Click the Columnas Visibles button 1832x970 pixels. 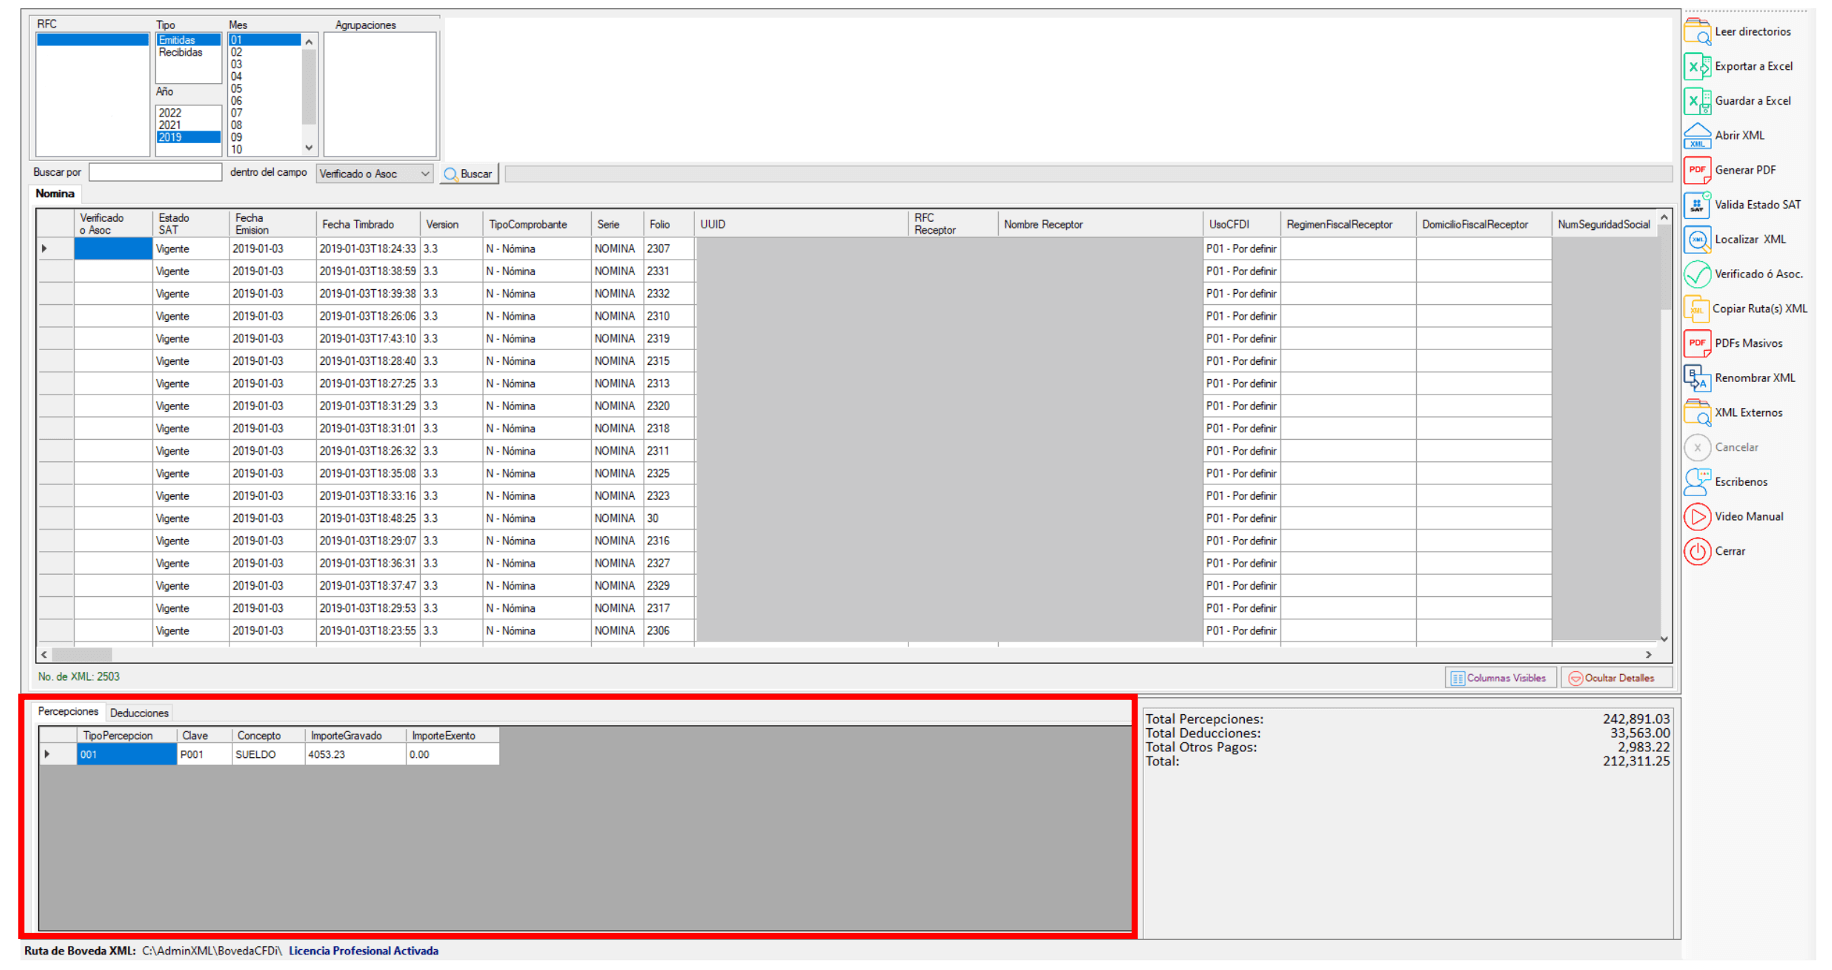tap(1499, 678)
